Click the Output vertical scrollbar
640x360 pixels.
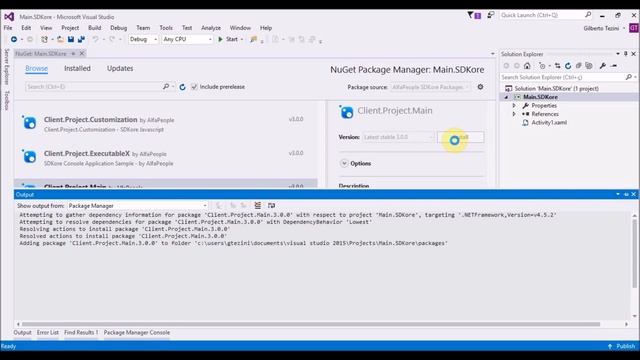point(634,253)
